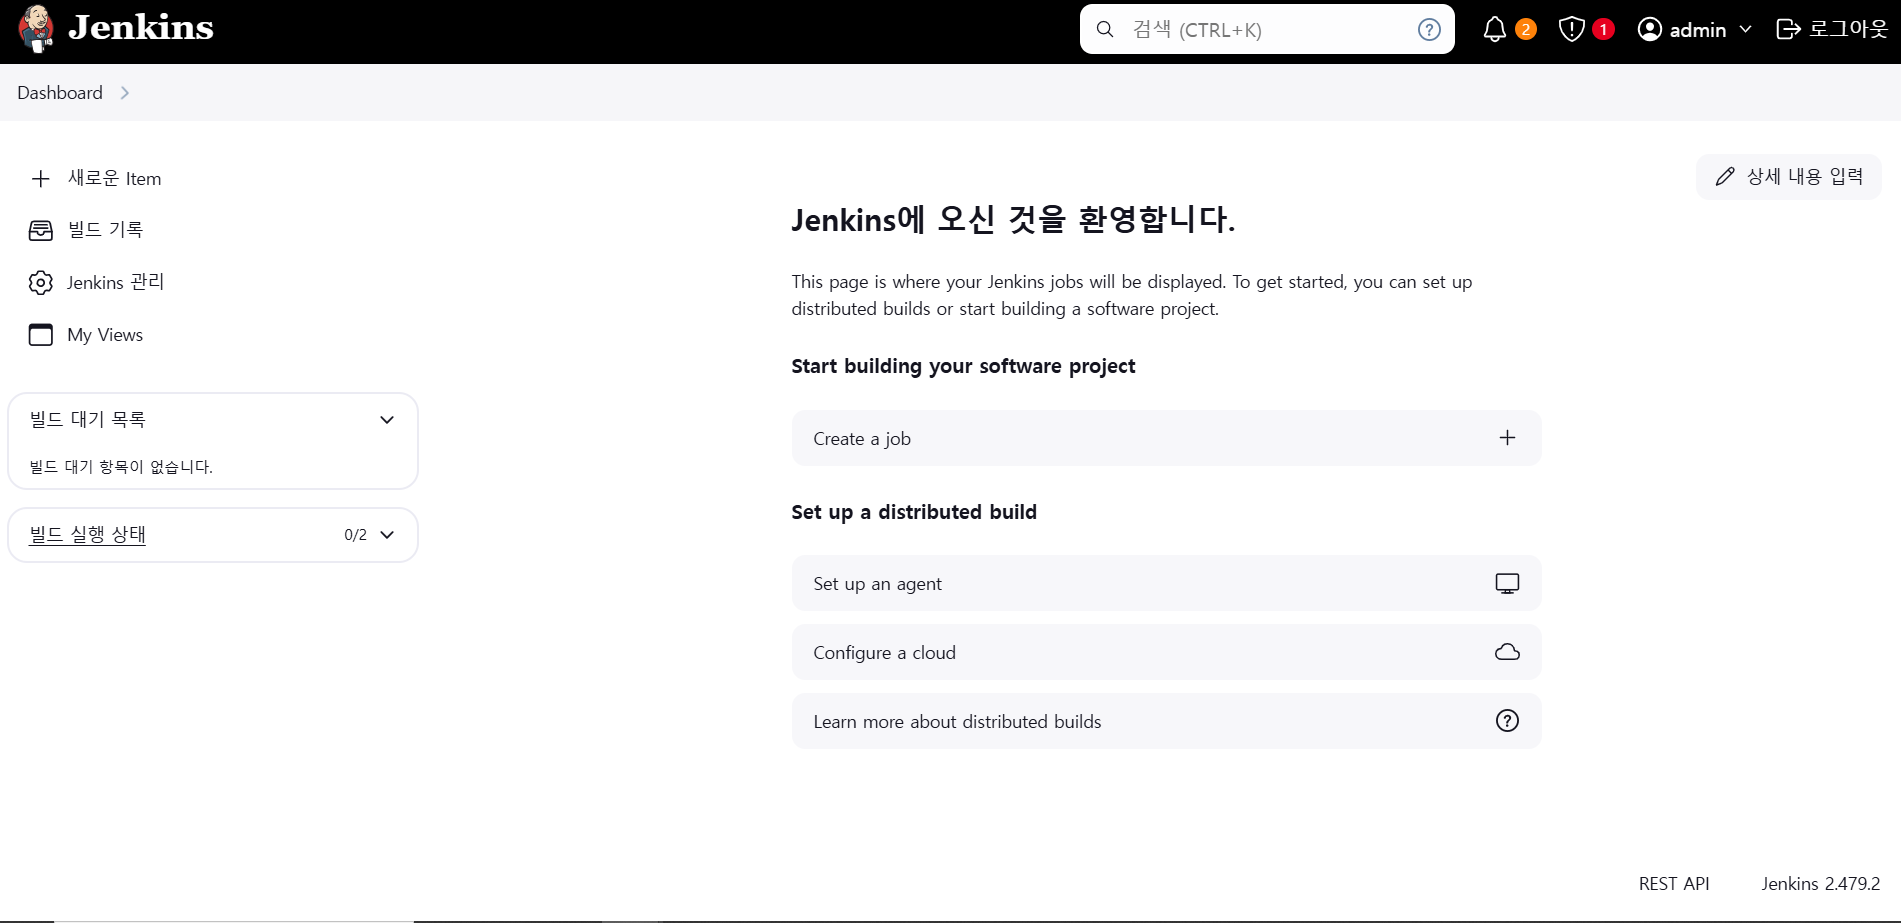Click the 'Jenkins에 오신 것을 환영합니다.' heading
The height and width of the screenshot is (923, 1901).
1013,219
